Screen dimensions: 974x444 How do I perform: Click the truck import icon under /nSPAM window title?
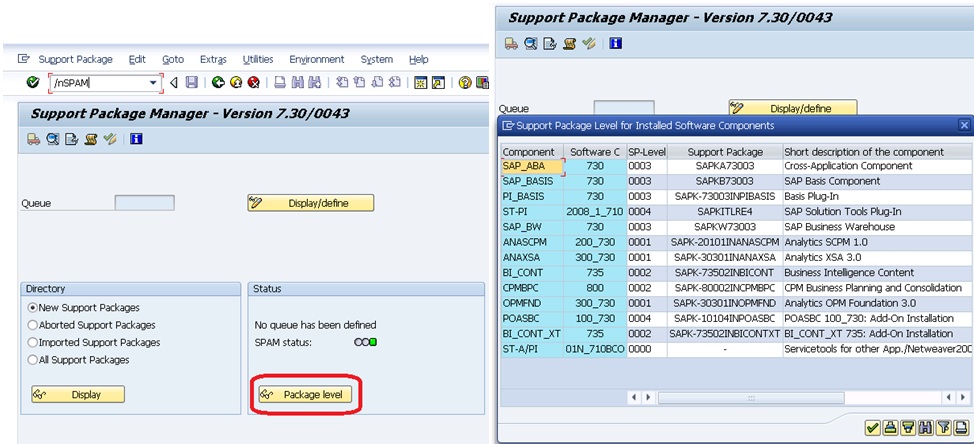[34, 139]
